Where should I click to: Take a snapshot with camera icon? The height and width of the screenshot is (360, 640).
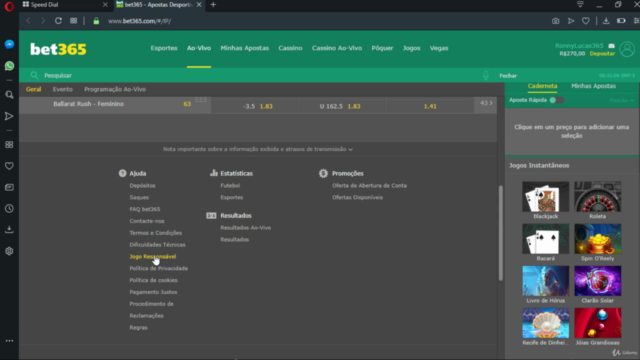(x=556, y=21)
